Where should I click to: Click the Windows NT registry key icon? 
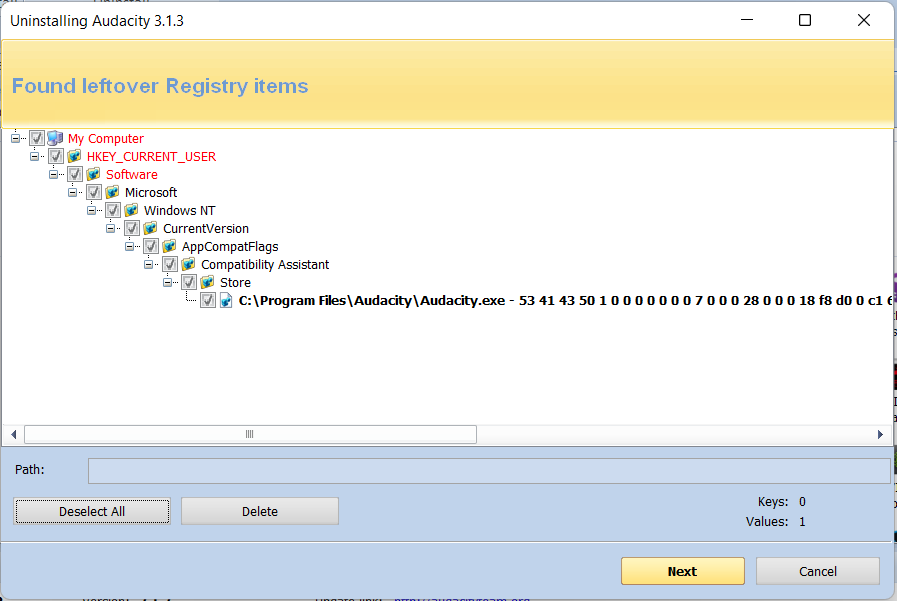(131, 210)
